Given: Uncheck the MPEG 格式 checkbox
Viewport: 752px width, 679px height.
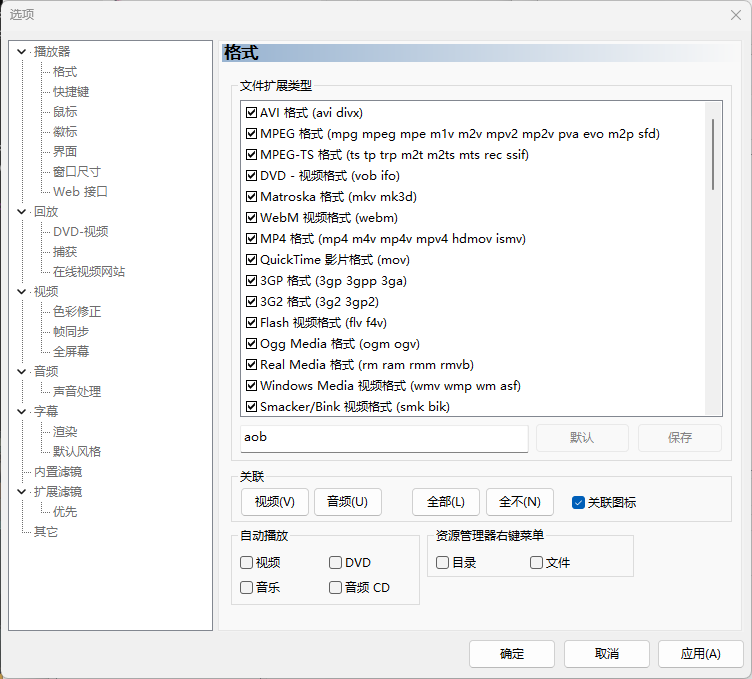Looking at the screenshot, I should 251,133.
